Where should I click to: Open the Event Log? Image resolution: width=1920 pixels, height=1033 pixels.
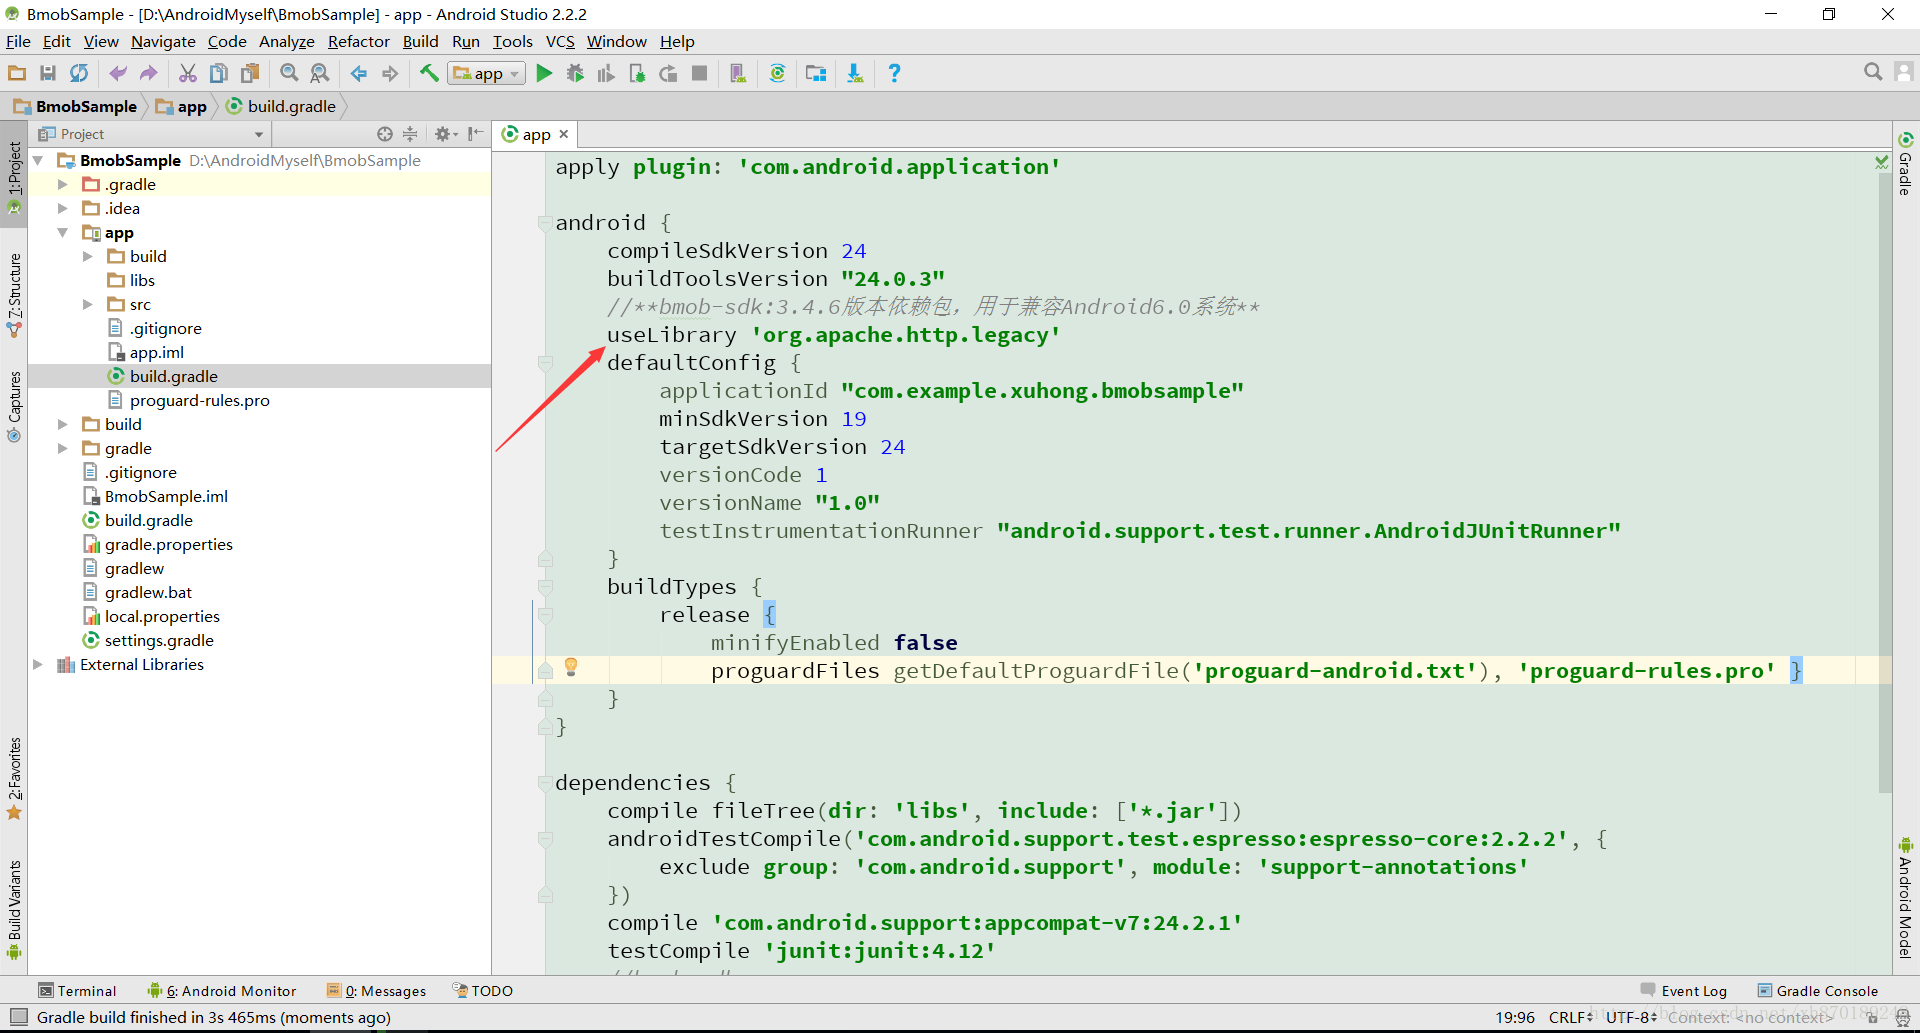(x=1684, y=990)
